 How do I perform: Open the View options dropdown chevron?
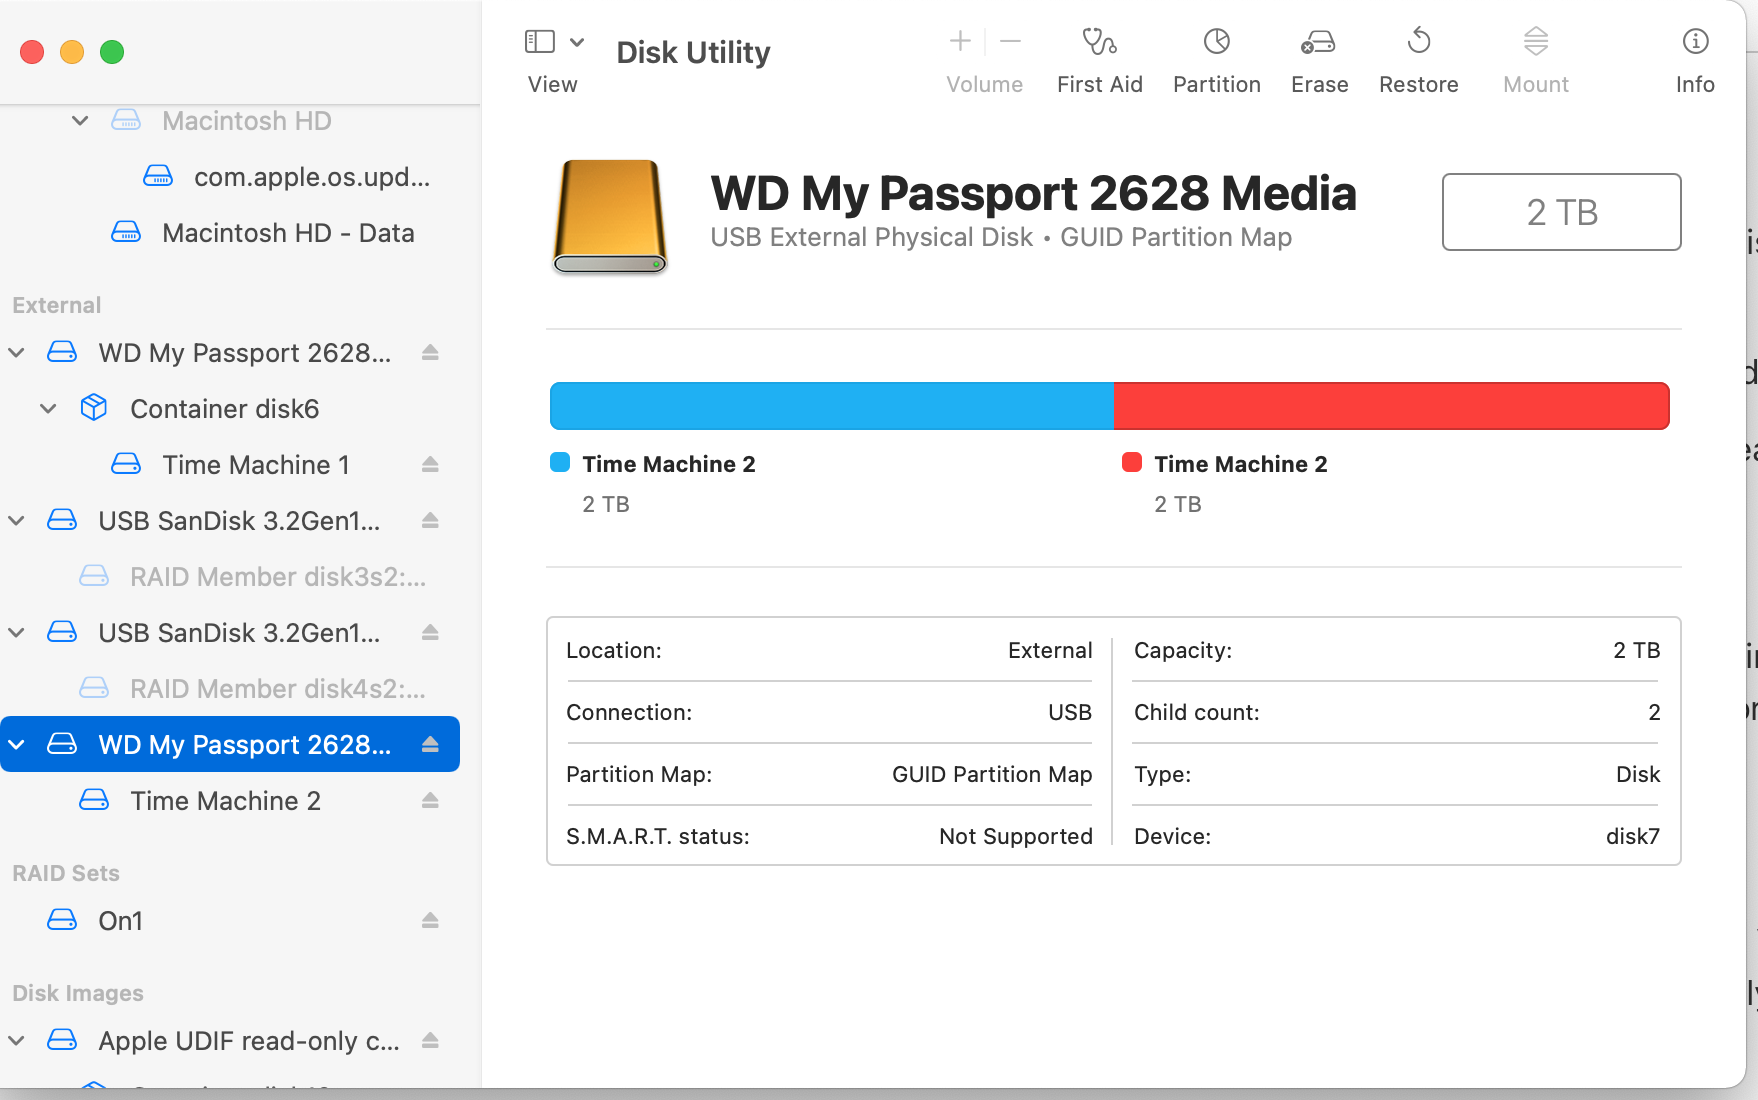[577, 42]
